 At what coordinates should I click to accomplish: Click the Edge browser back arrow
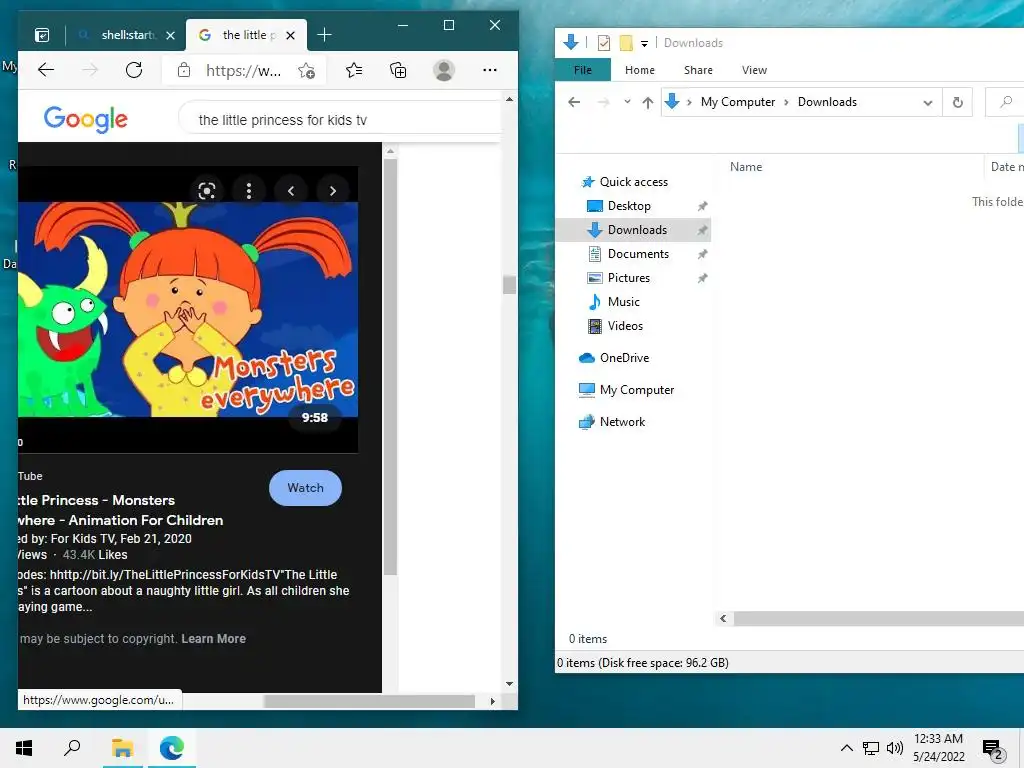(46, 70)
